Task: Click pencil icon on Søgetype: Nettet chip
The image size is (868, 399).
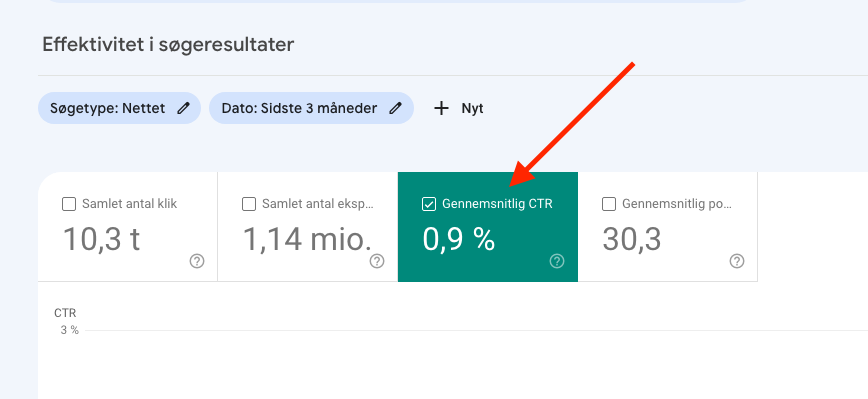Action: (183, 108)
